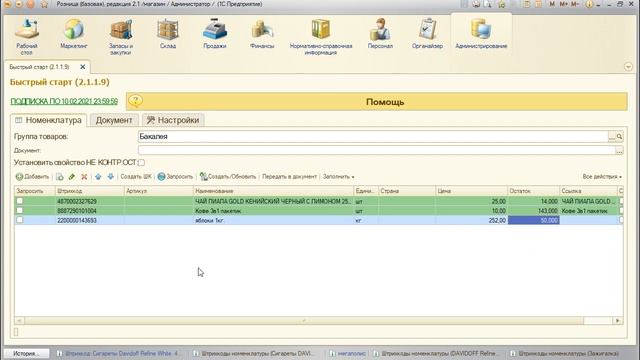Click the M memory button in title bar
Viewport: 640px width, 360px height.
pos(552,4)
